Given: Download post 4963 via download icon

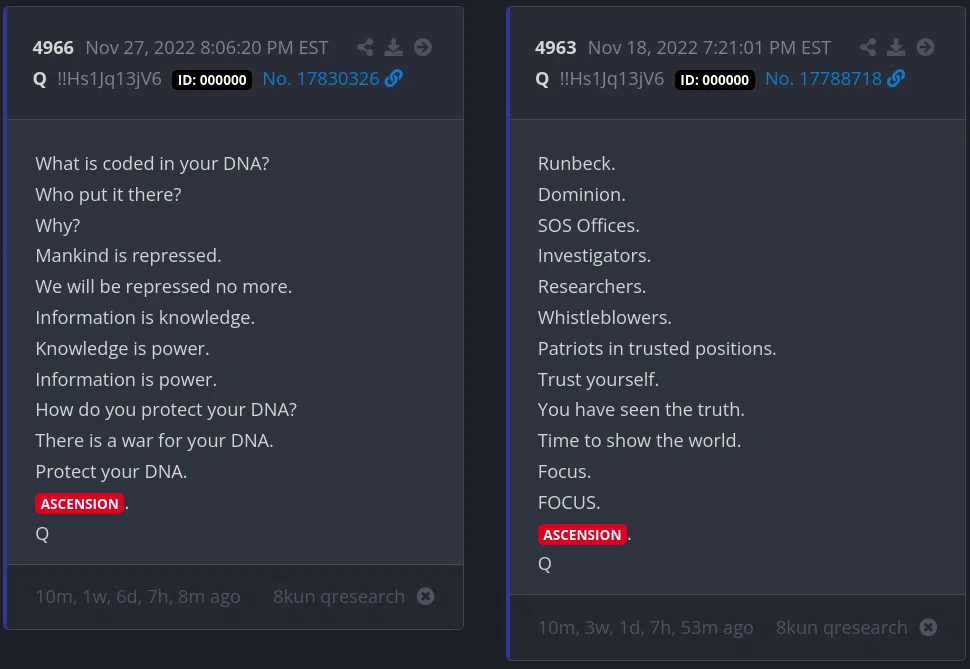Looking at the screenshot, I should pyautogui.click(x=896, y=47).
